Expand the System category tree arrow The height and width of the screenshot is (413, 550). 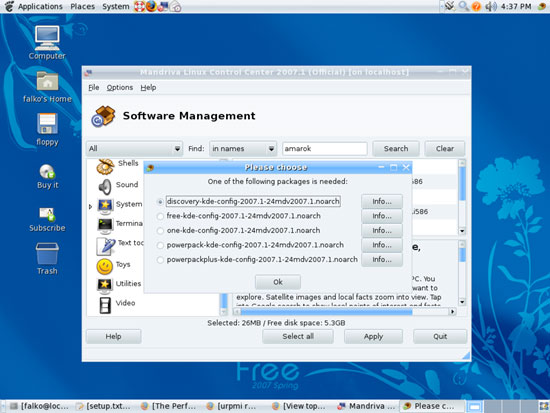coord(90,207)
